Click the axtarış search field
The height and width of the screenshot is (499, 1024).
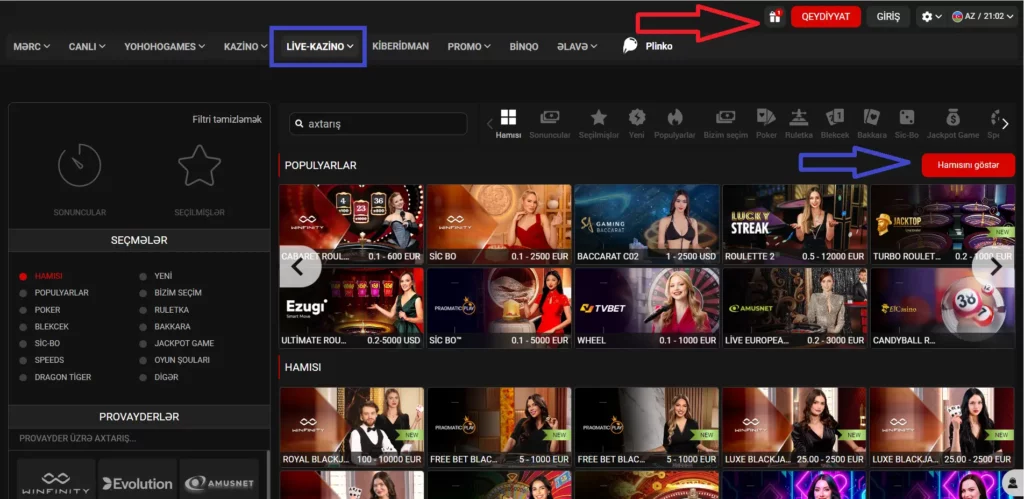(x=378, y=123)
